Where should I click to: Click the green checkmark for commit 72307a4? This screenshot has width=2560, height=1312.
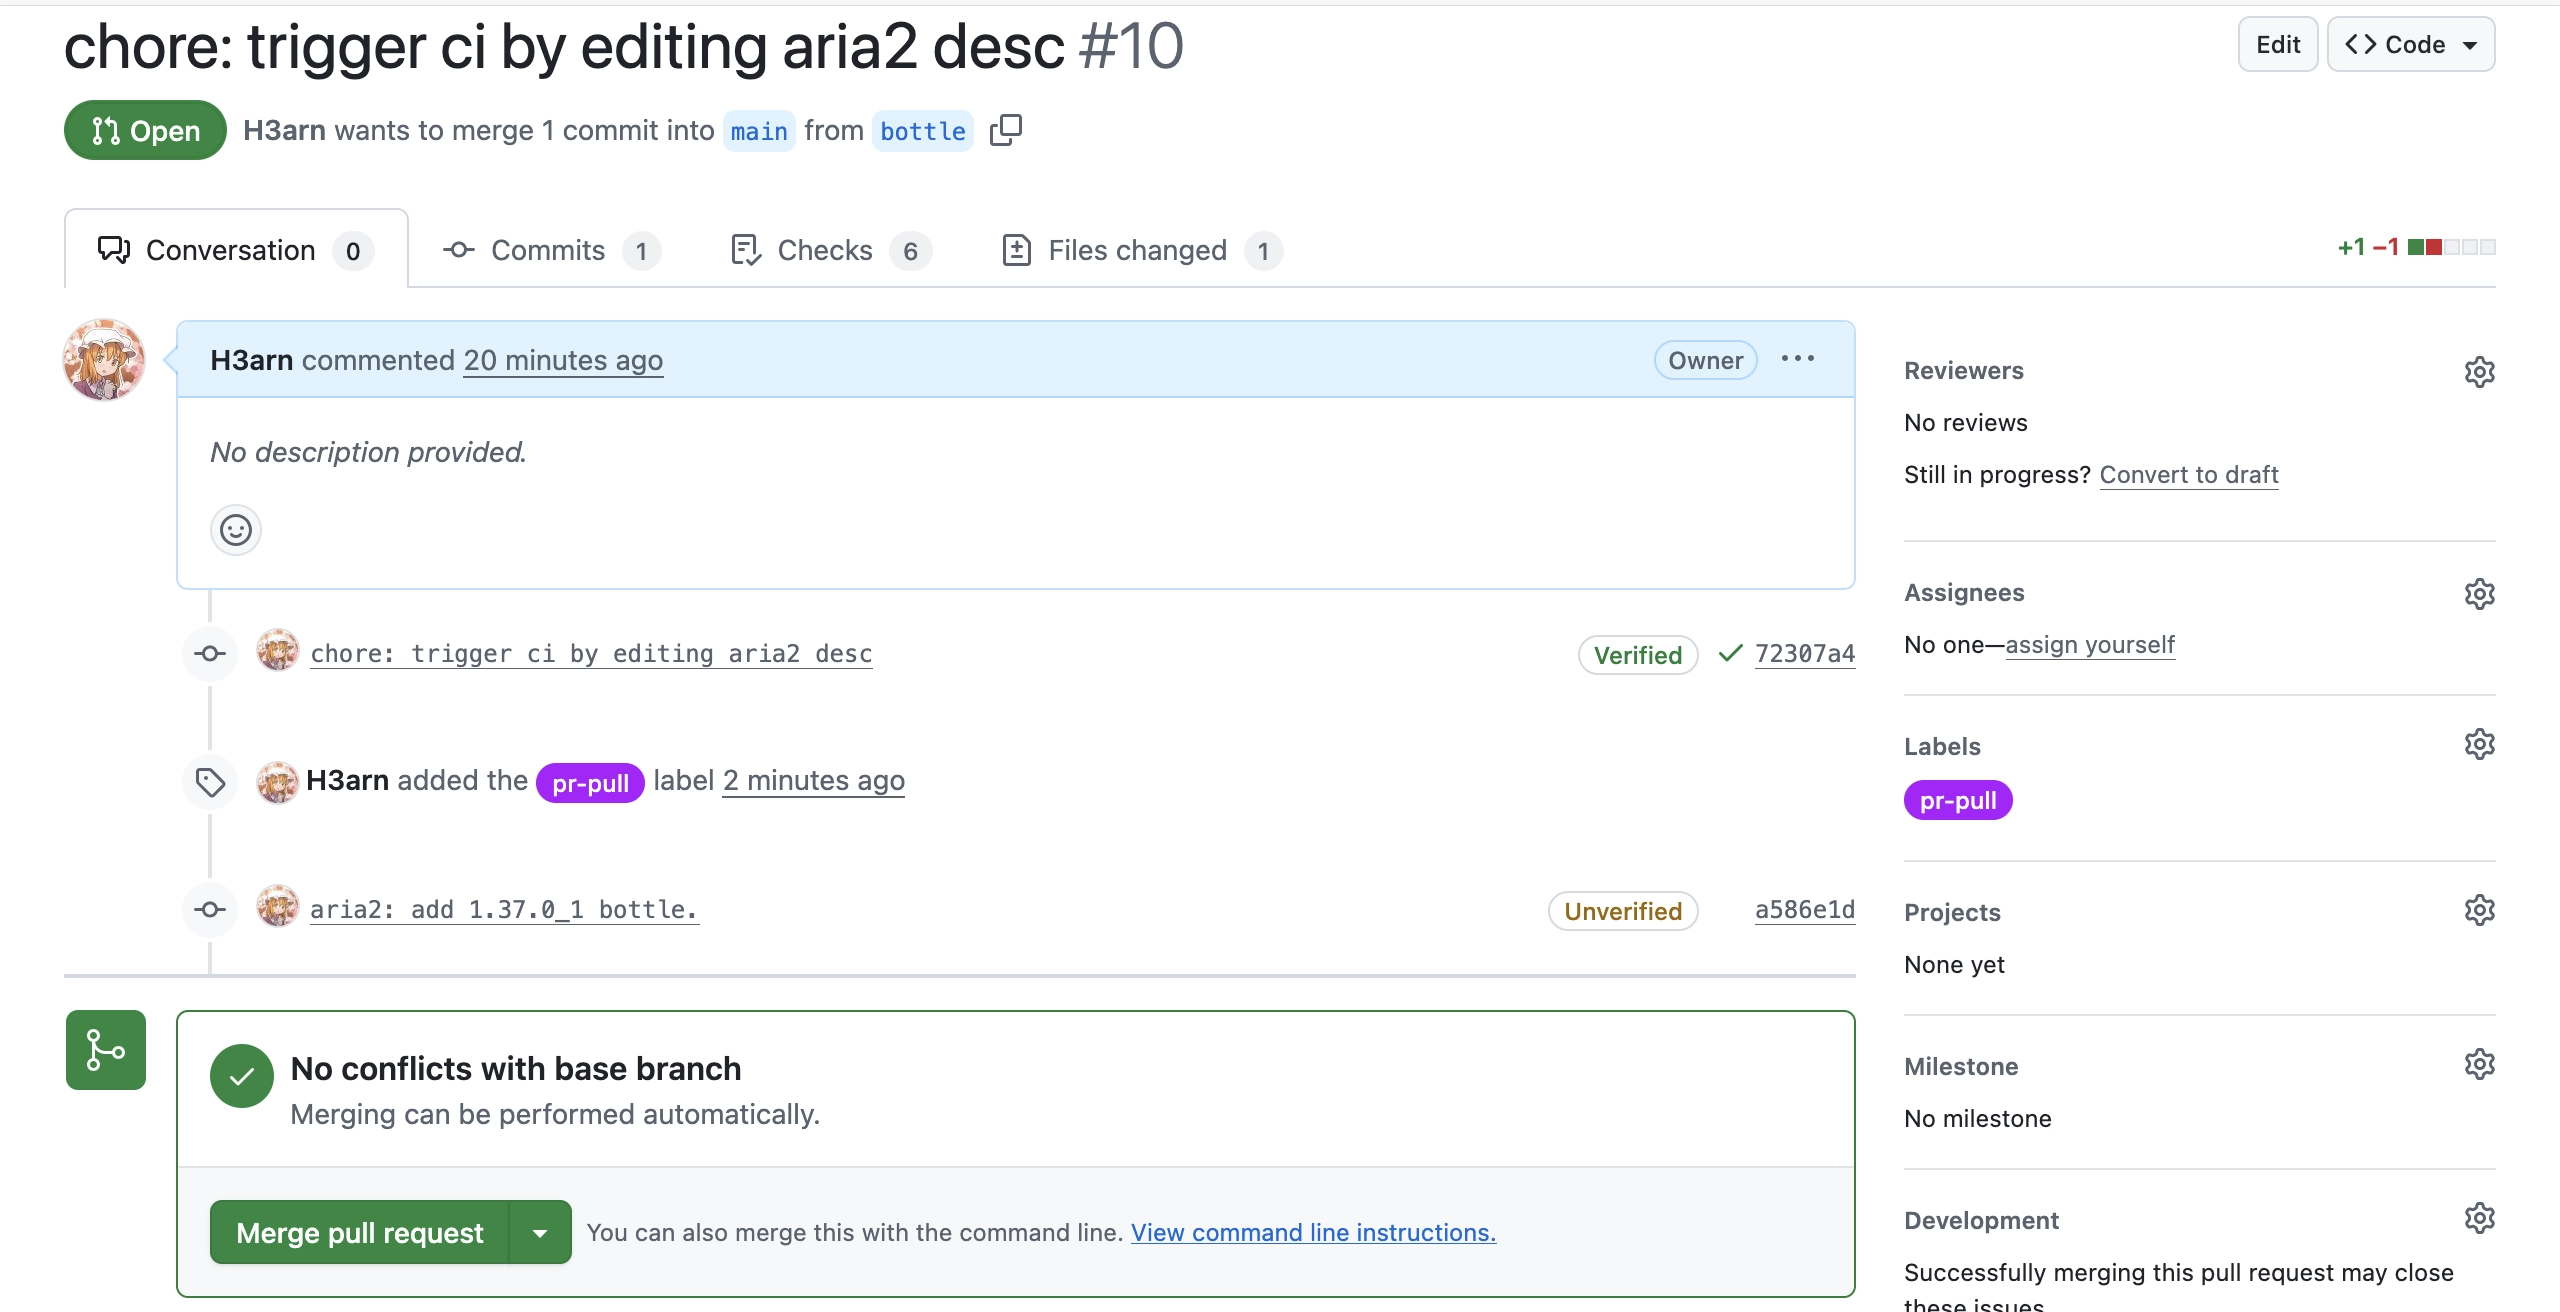1730,654
